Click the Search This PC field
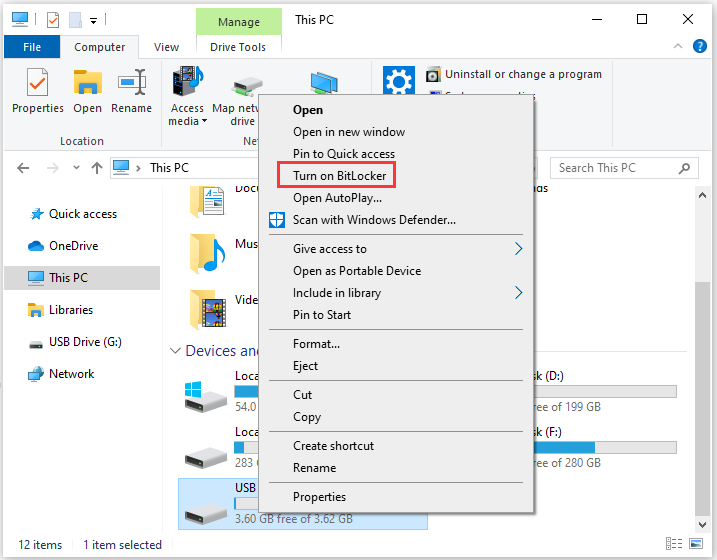This screenshot has width=717, height=560. pyautogui.click(x=624, y=168)
